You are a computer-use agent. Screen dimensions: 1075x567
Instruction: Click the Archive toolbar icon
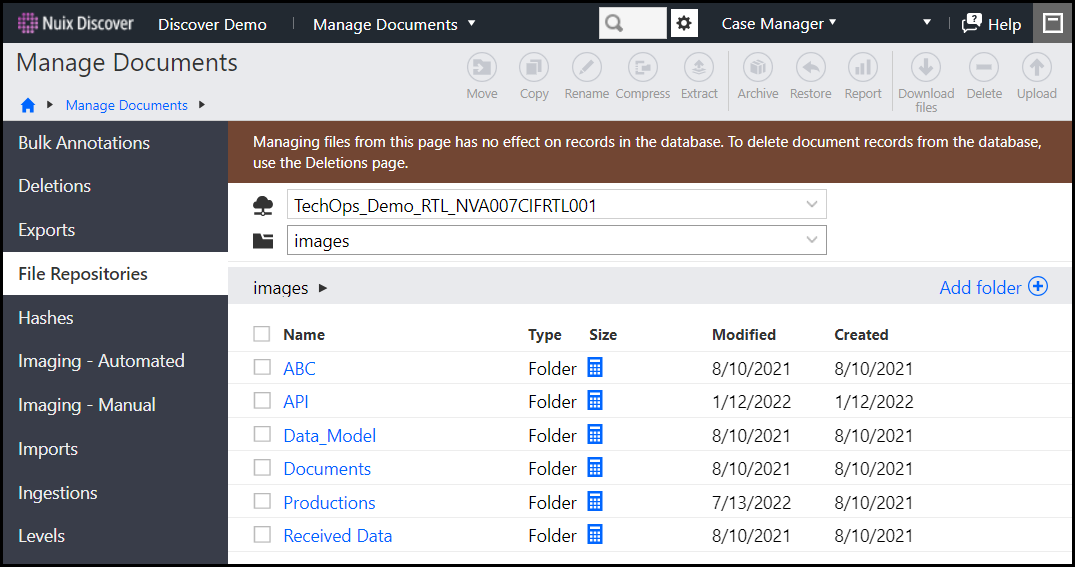point(758,68)
